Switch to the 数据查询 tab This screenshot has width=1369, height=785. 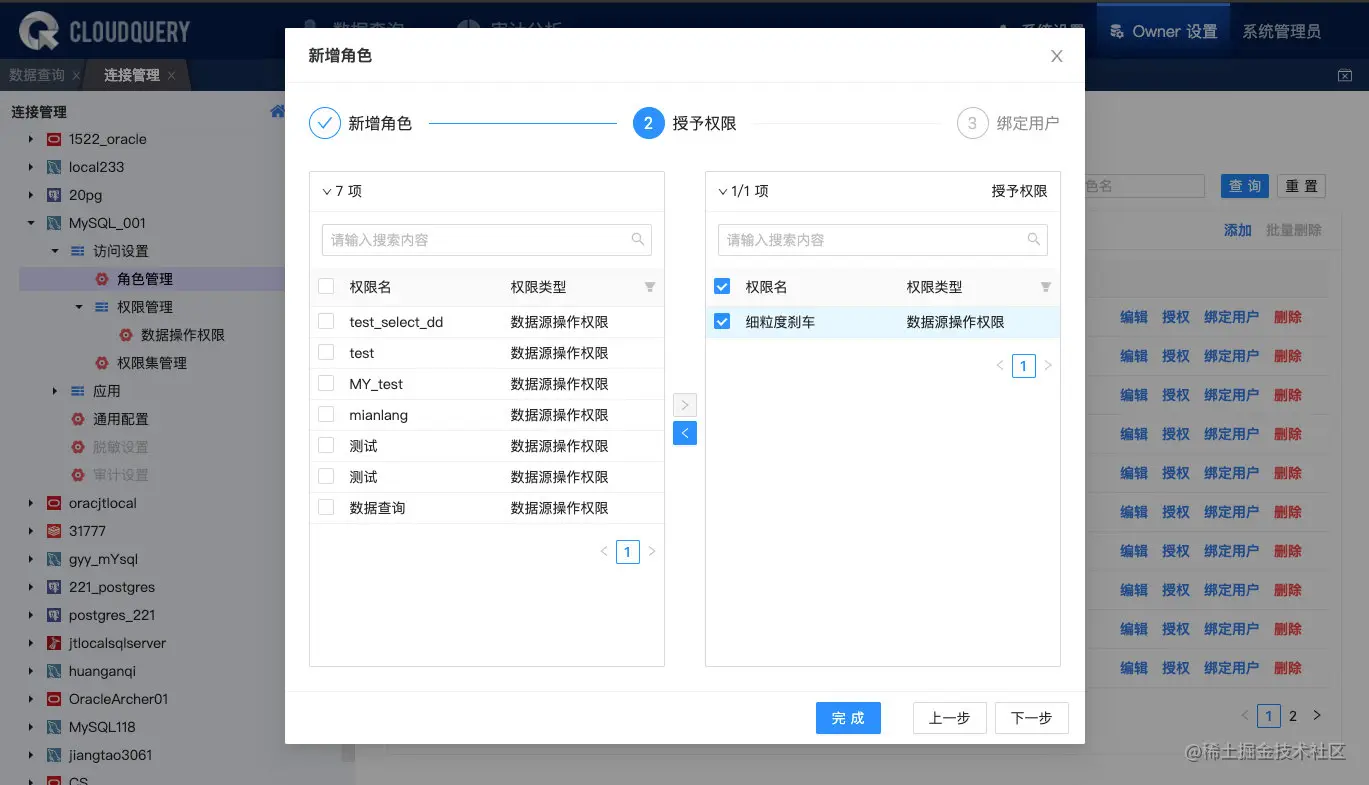(x=37, y=75)
